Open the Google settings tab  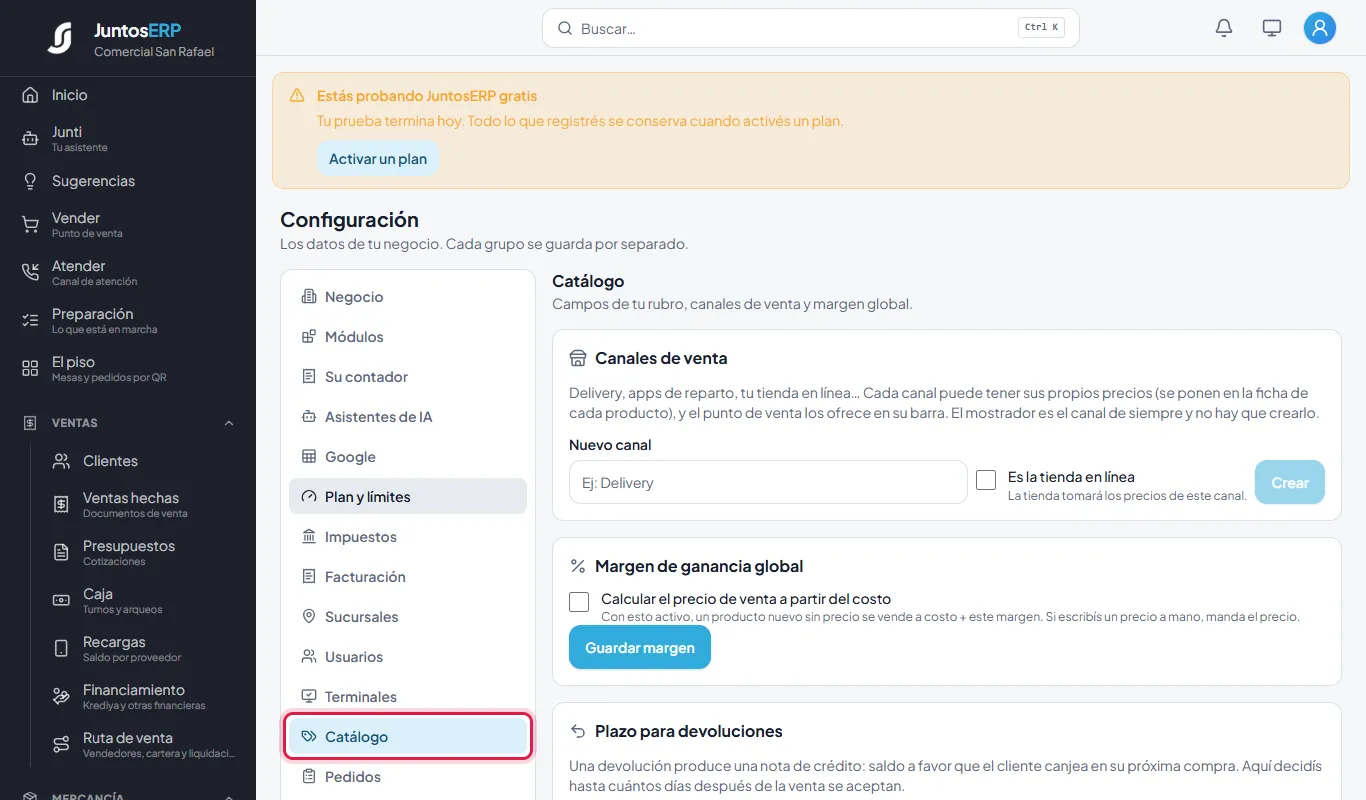click(408, 457)
